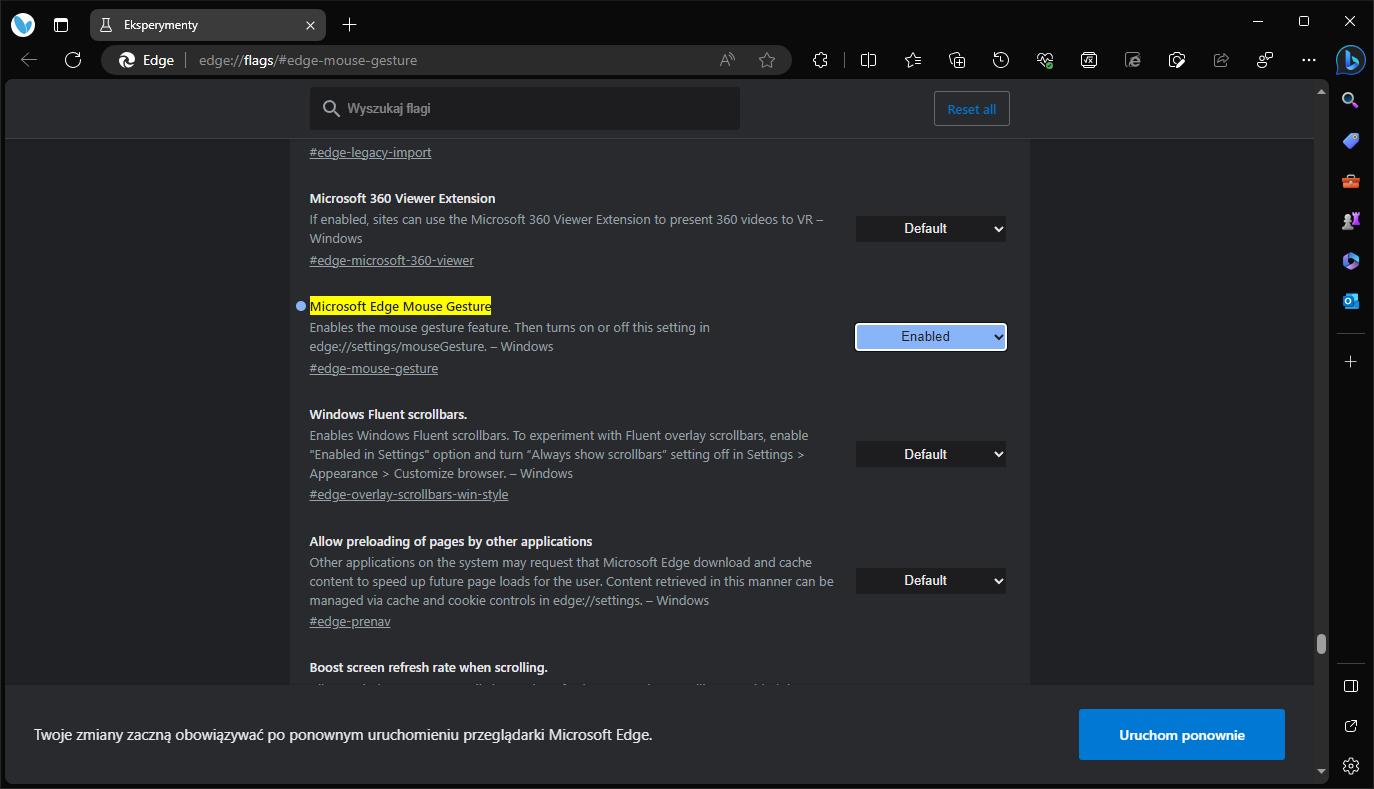Click the Edge site info icon in address bar
Viewport: 1374px width, 789px height.
[146, 60]
